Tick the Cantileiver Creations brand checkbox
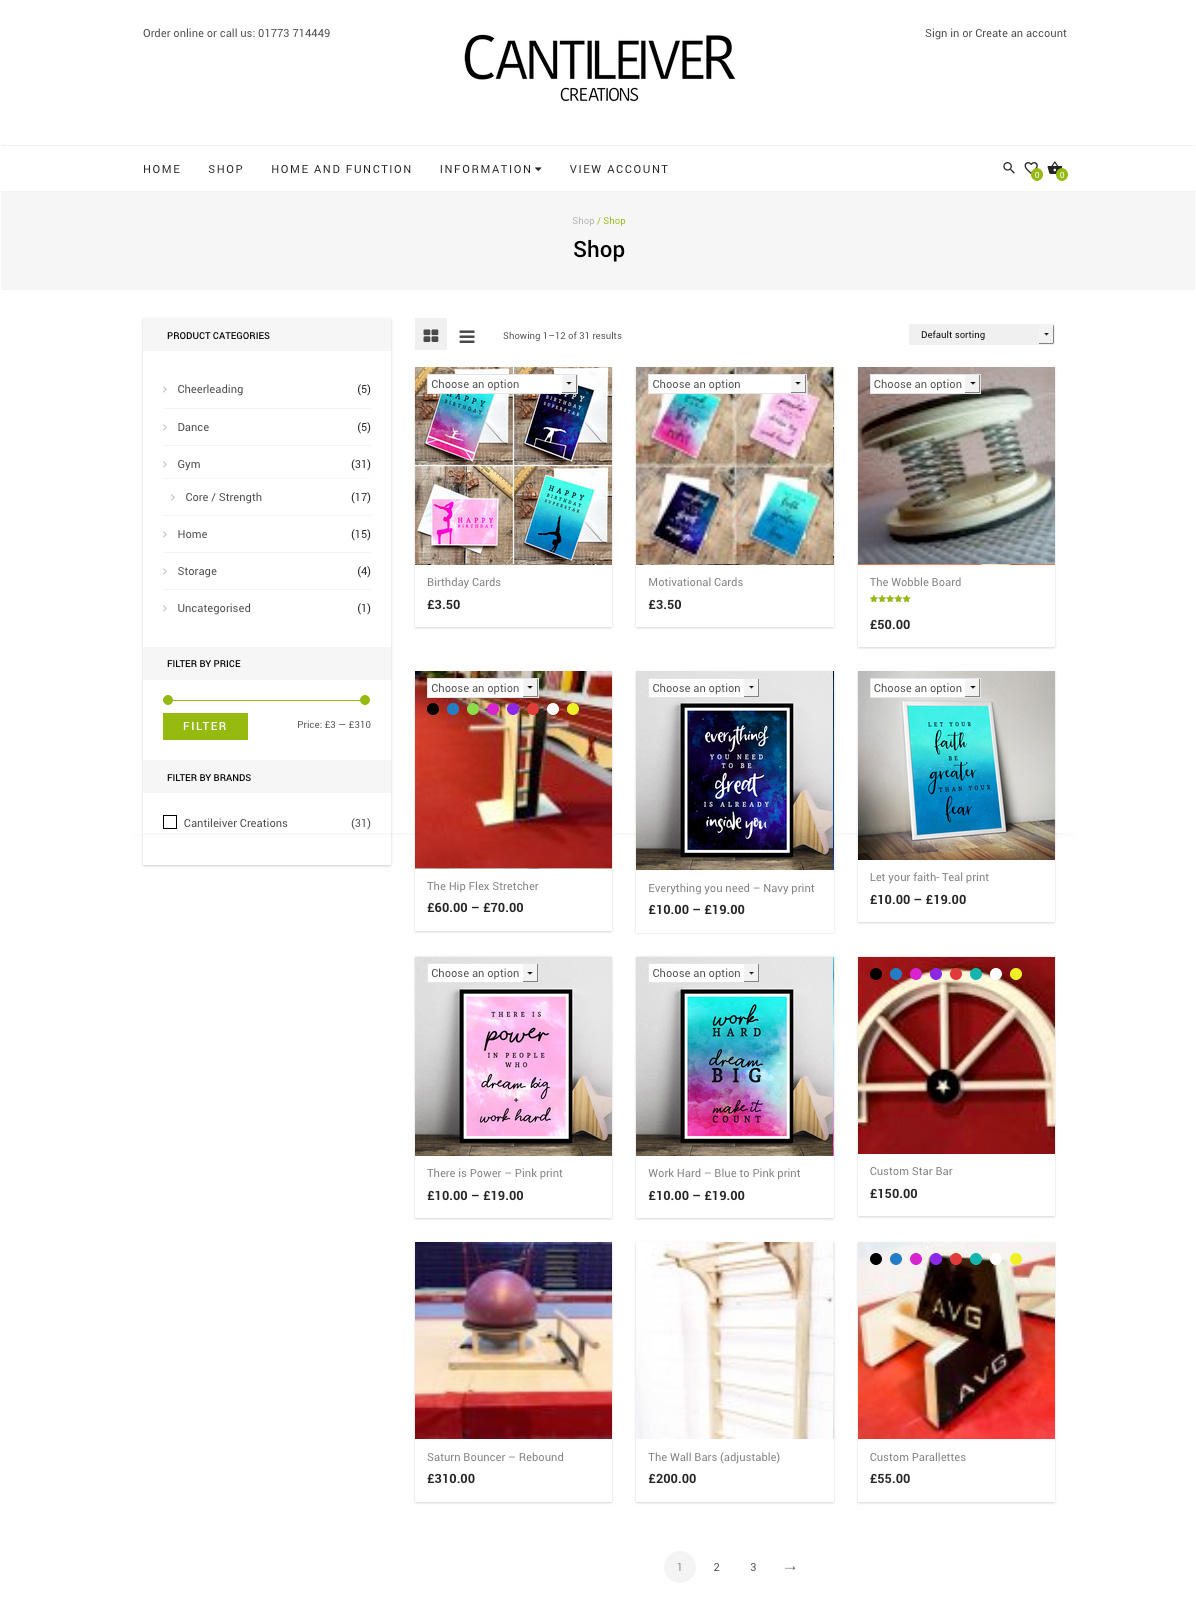 pos(170,822)
